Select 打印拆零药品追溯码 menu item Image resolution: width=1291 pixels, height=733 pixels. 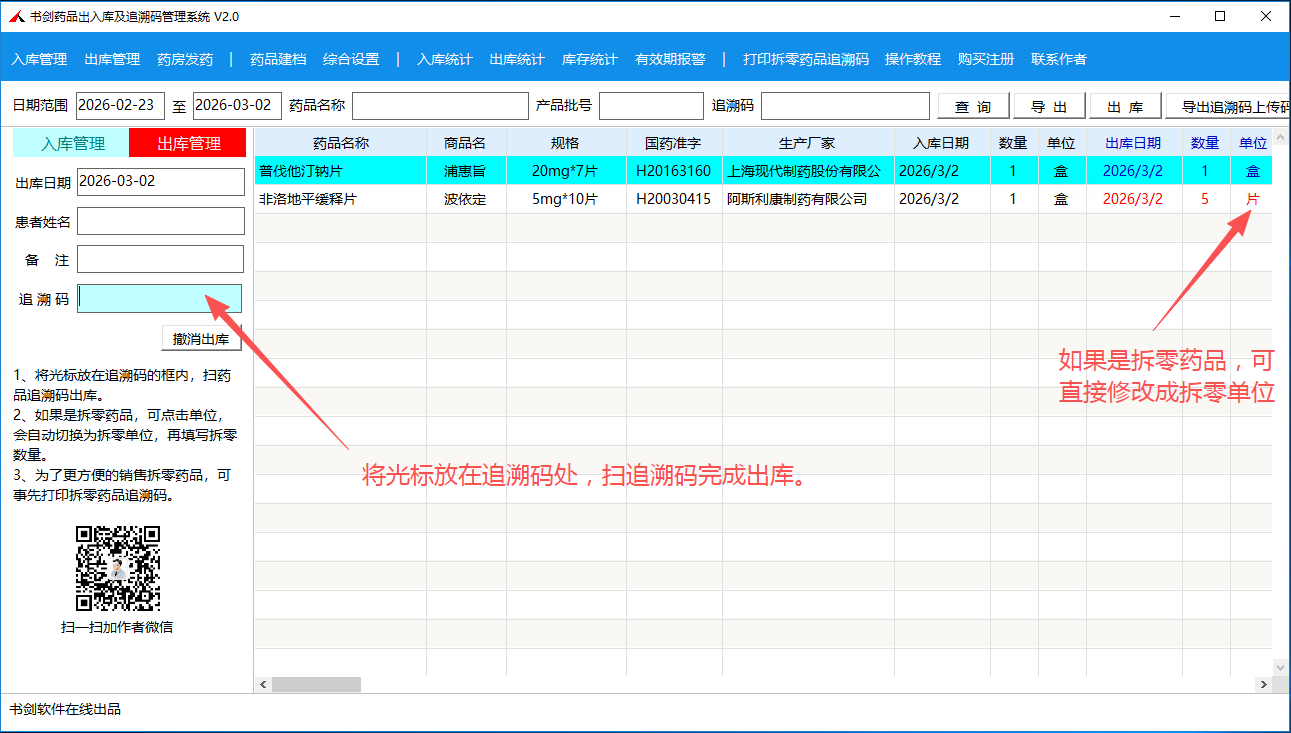coord(805,59)
